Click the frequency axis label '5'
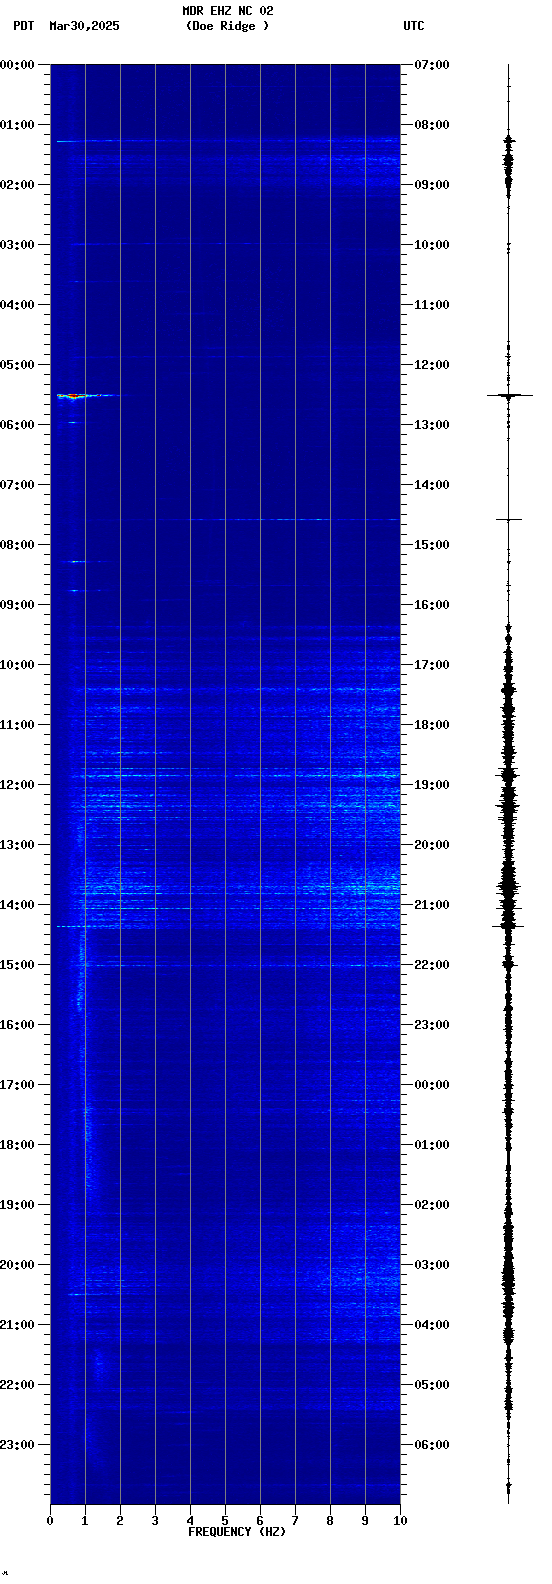 tap(225, 1521)
